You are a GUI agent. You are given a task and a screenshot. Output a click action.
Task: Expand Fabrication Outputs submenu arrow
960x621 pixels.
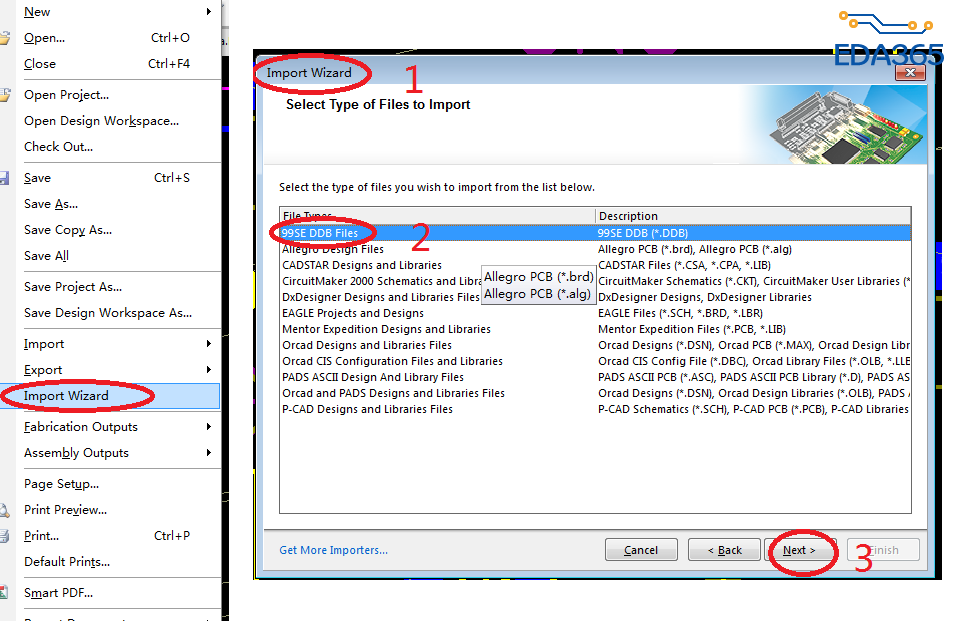click(209, 427)
